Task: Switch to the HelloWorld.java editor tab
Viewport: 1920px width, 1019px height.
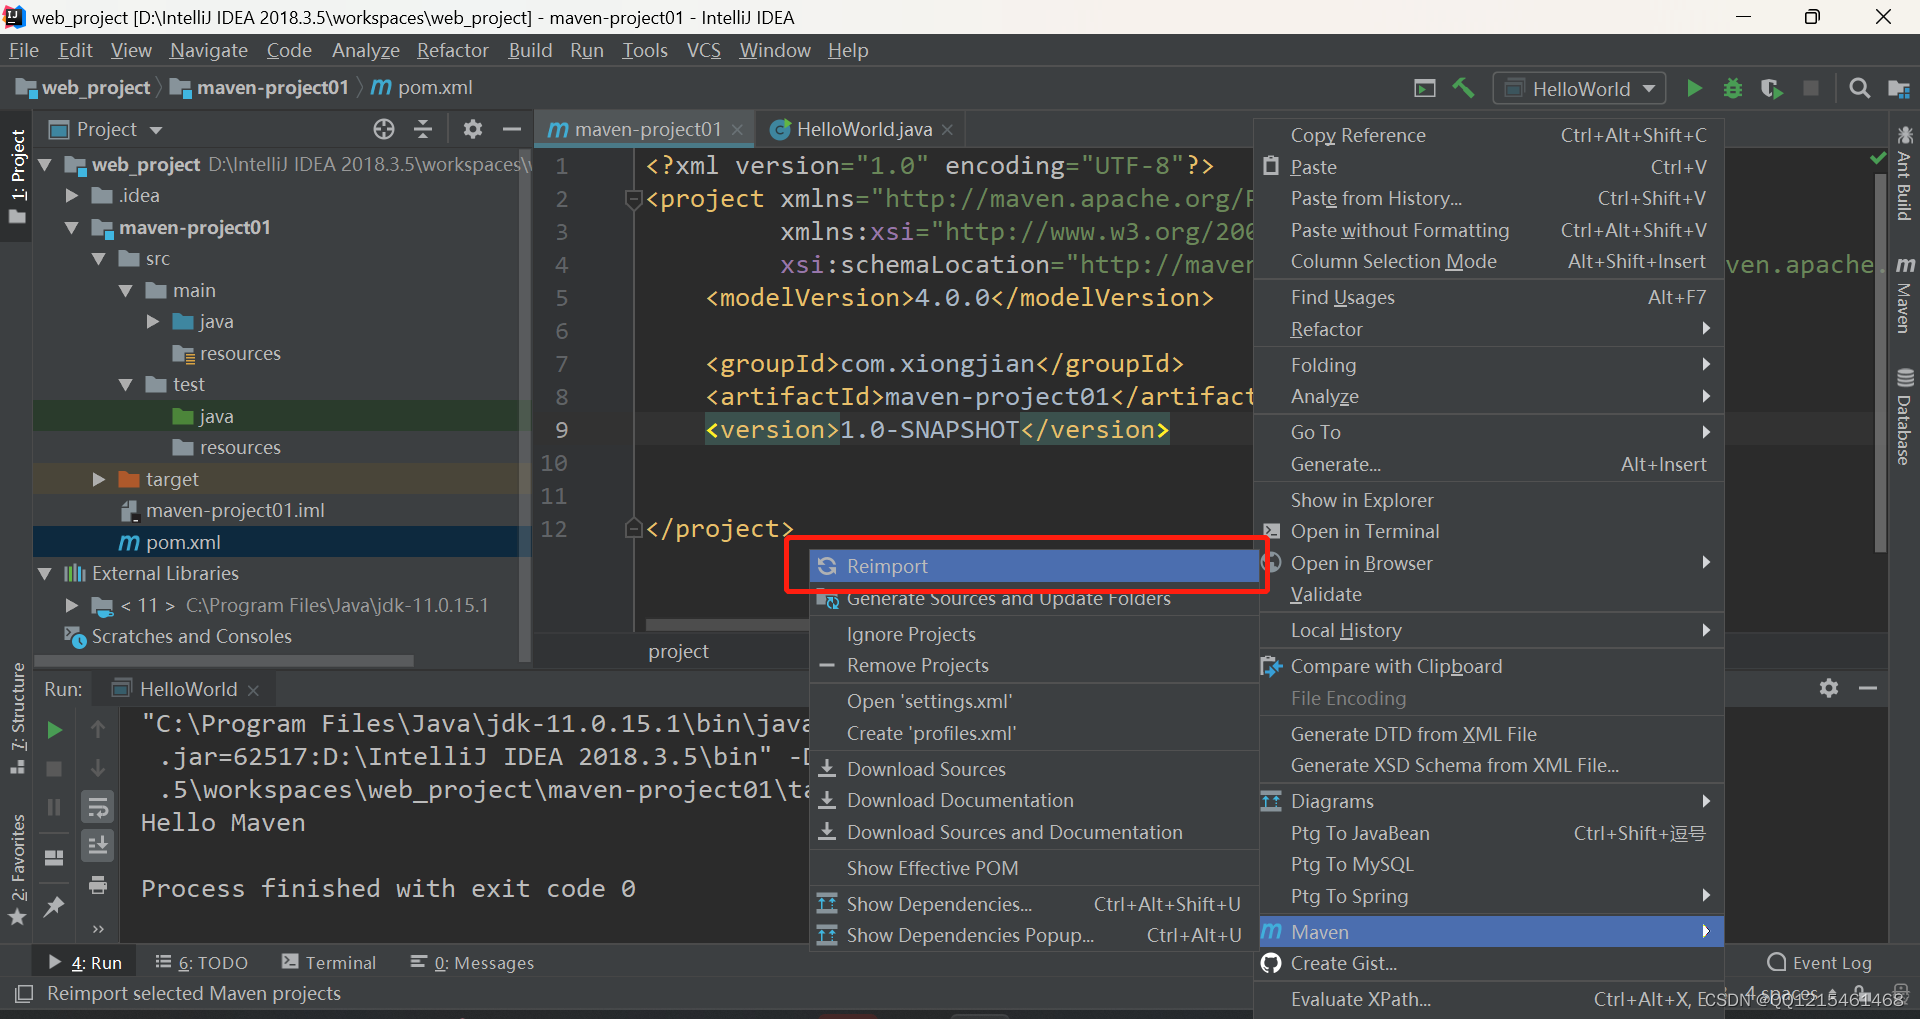Action: (862, 129)
